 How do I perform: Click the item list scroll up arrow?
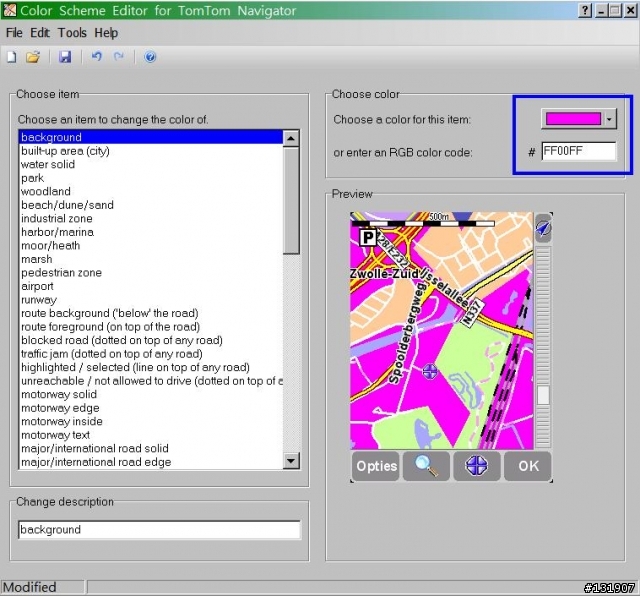point(291,138)
